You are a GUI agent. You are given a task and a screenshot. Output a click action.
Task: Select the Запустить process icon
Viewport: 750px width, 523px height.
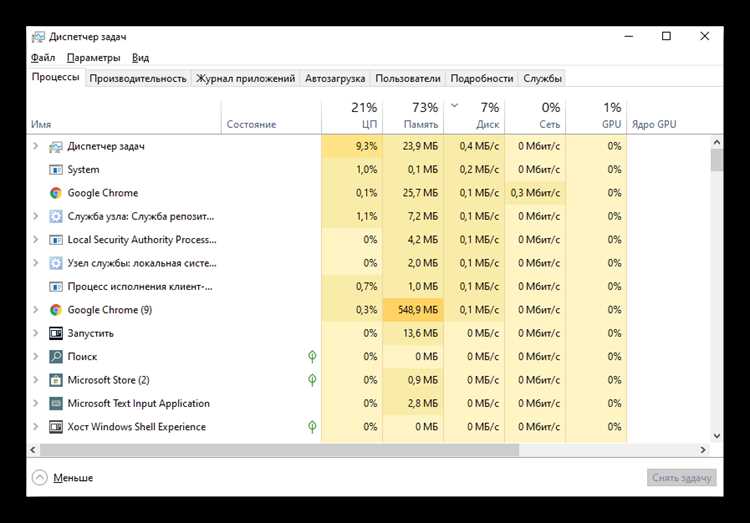click(55, 334)
